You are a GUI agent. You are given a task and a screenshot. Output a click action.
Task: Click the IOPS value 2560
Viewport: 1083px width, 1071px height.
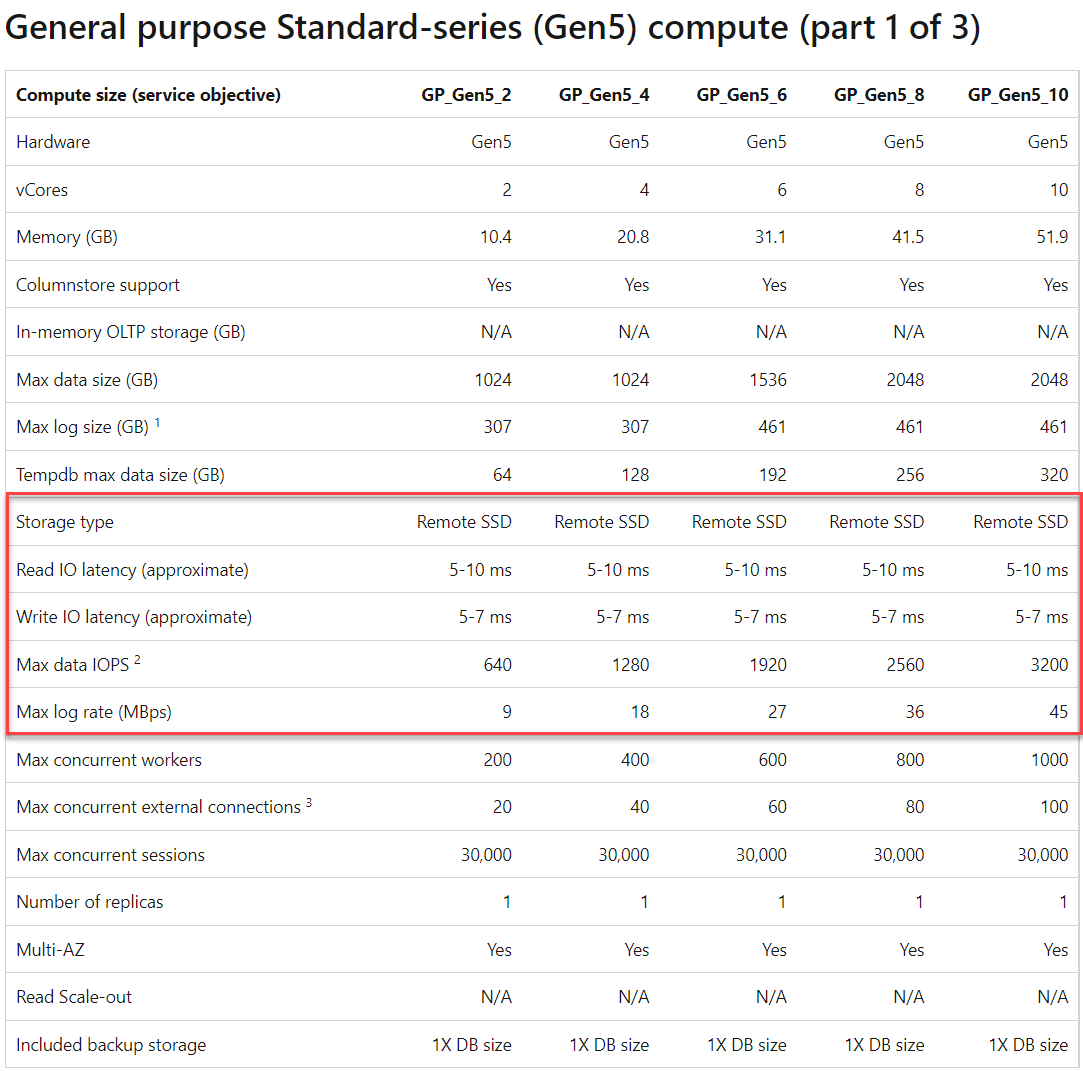point(905,665)
